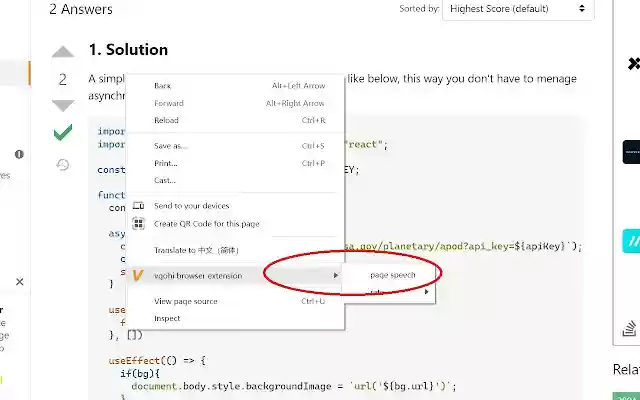Open vgohi browser extension menu entry
The height and width of the screenshot is (400, 640).
tap(235, 276)
